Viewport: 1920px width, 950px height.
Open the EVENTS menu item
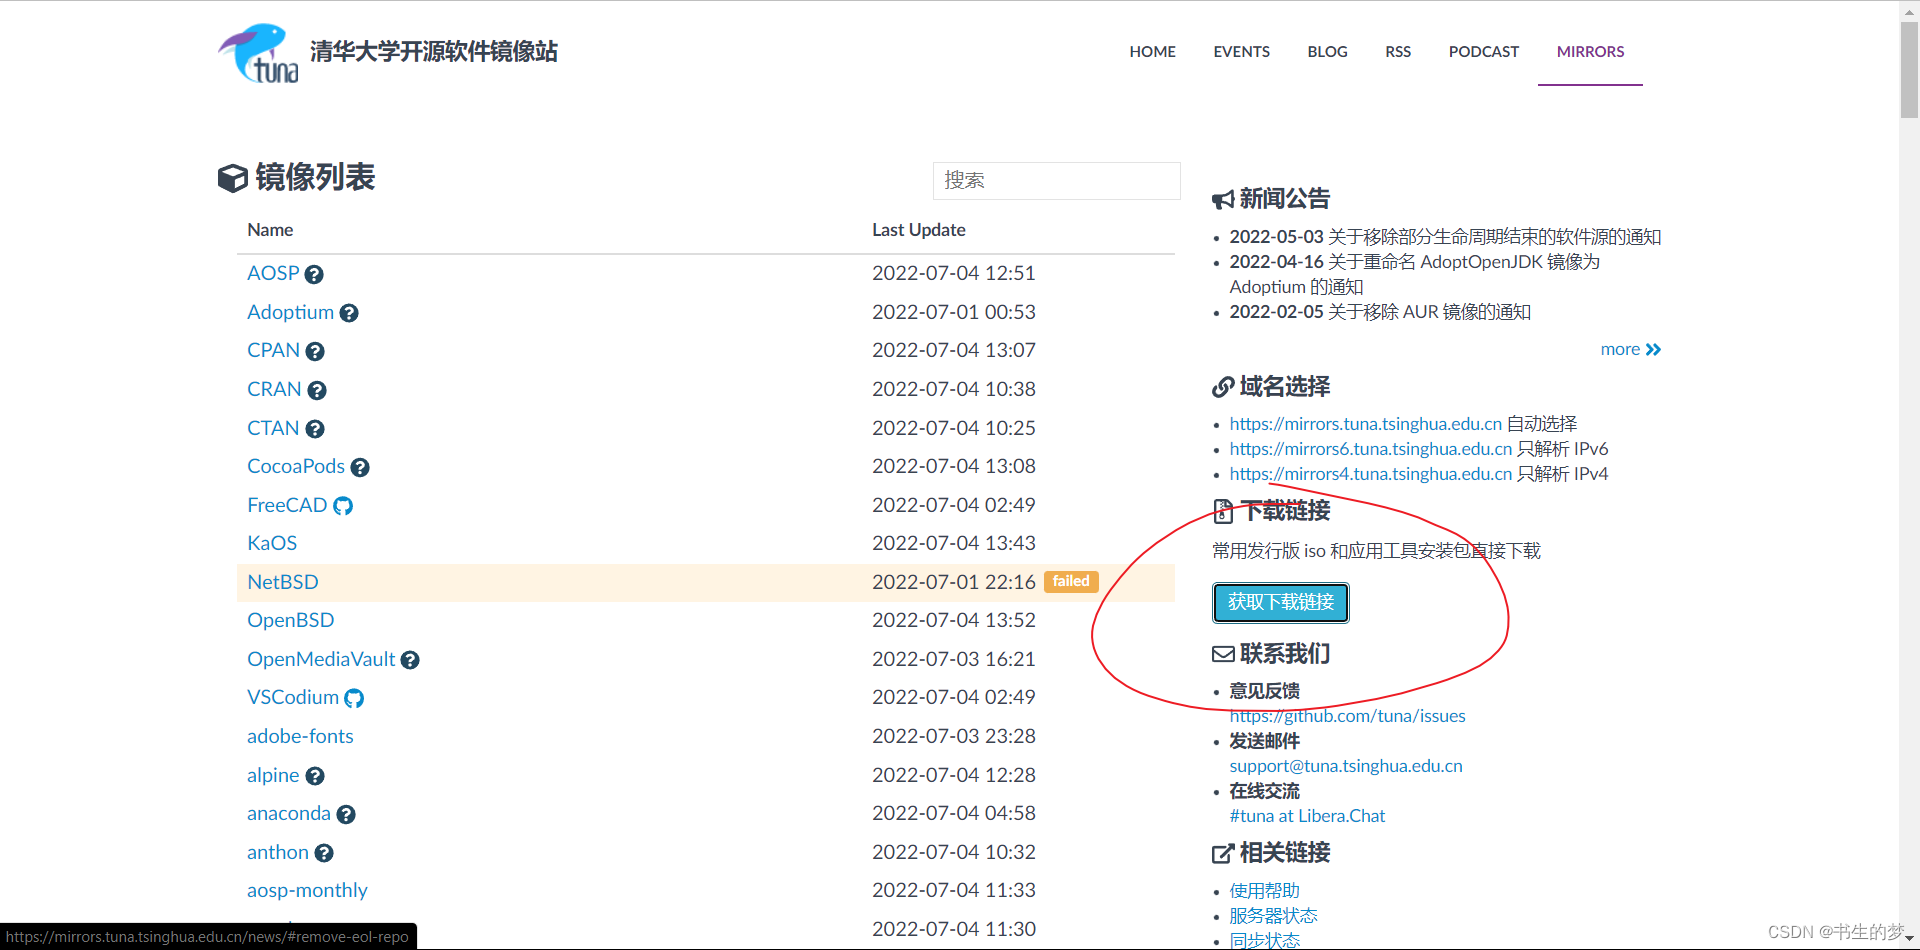tap(1241, 51)
